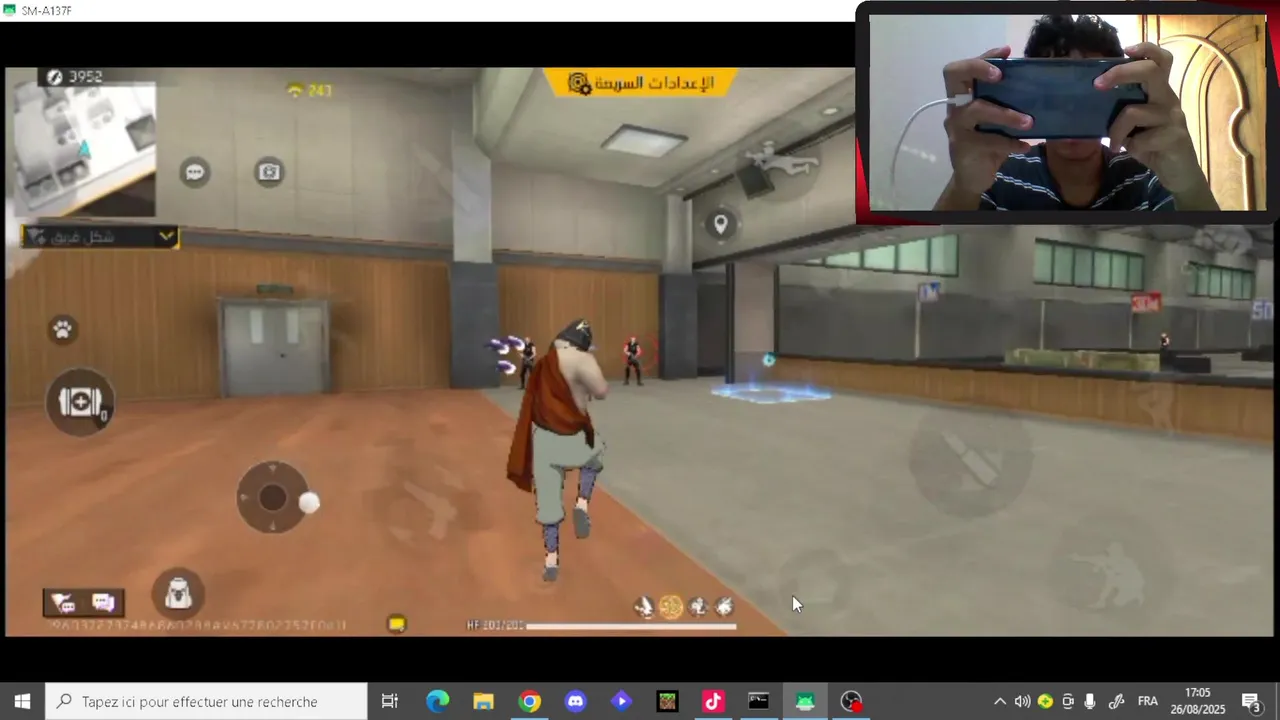1280x720 pixels.
Task: Open the OBS recording icon in taskbar
Action: click(851, 701)
